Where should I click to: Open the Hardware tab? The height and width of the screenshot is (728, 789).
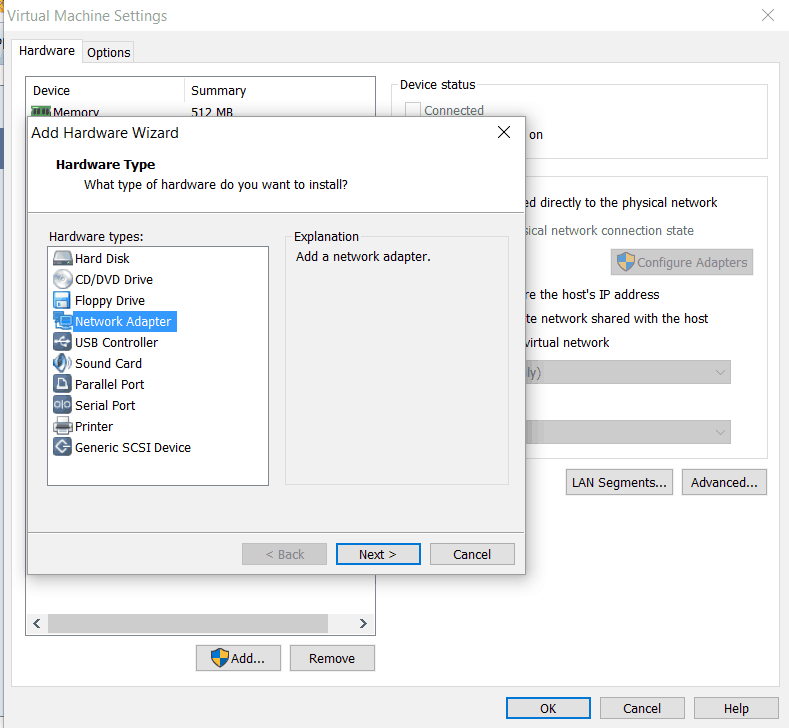click(x=47, y=51)
